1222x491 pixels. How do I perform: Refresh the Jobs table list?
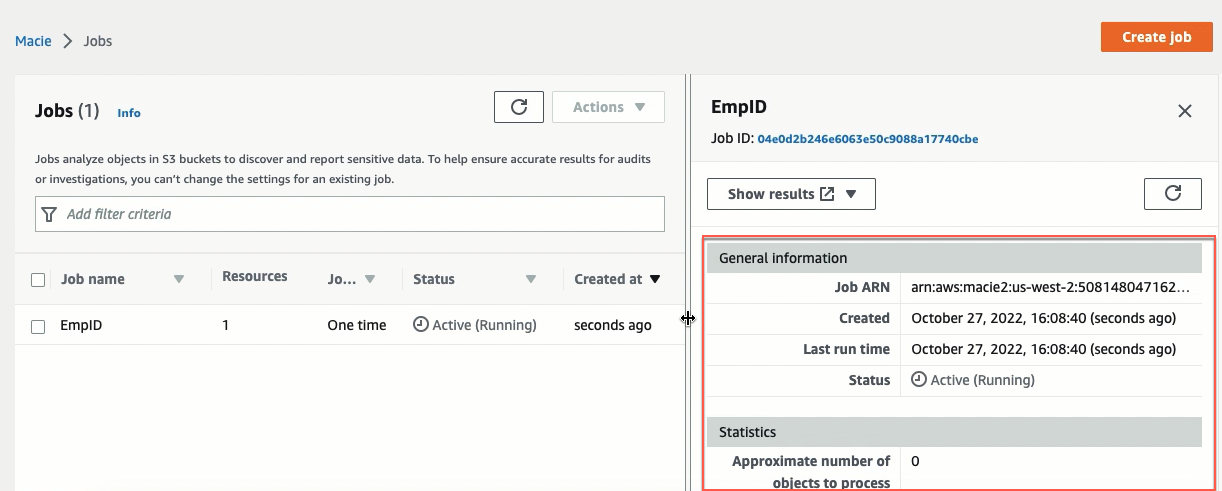(519, 107)
